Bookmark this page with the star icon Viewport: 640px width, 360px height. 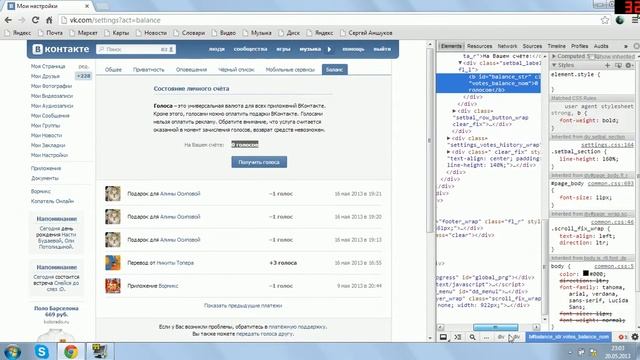coord(604,20)
